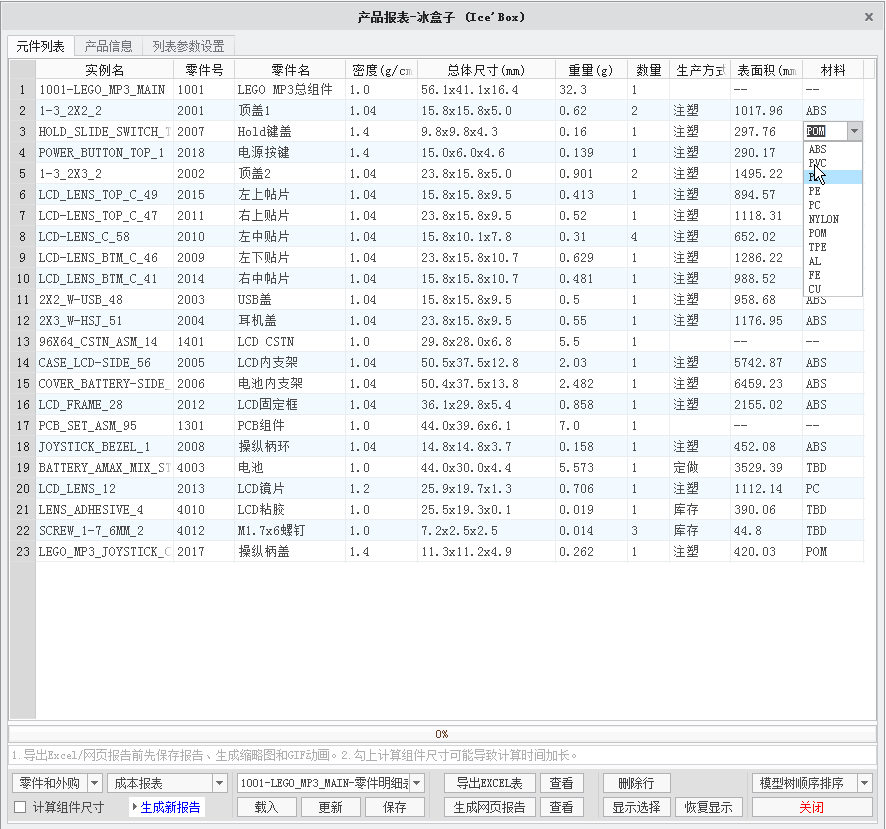Switch to the 元件列表 tab
Image resolution: width=886 pixels, height=829 pixels.
(x=41, y=46)
